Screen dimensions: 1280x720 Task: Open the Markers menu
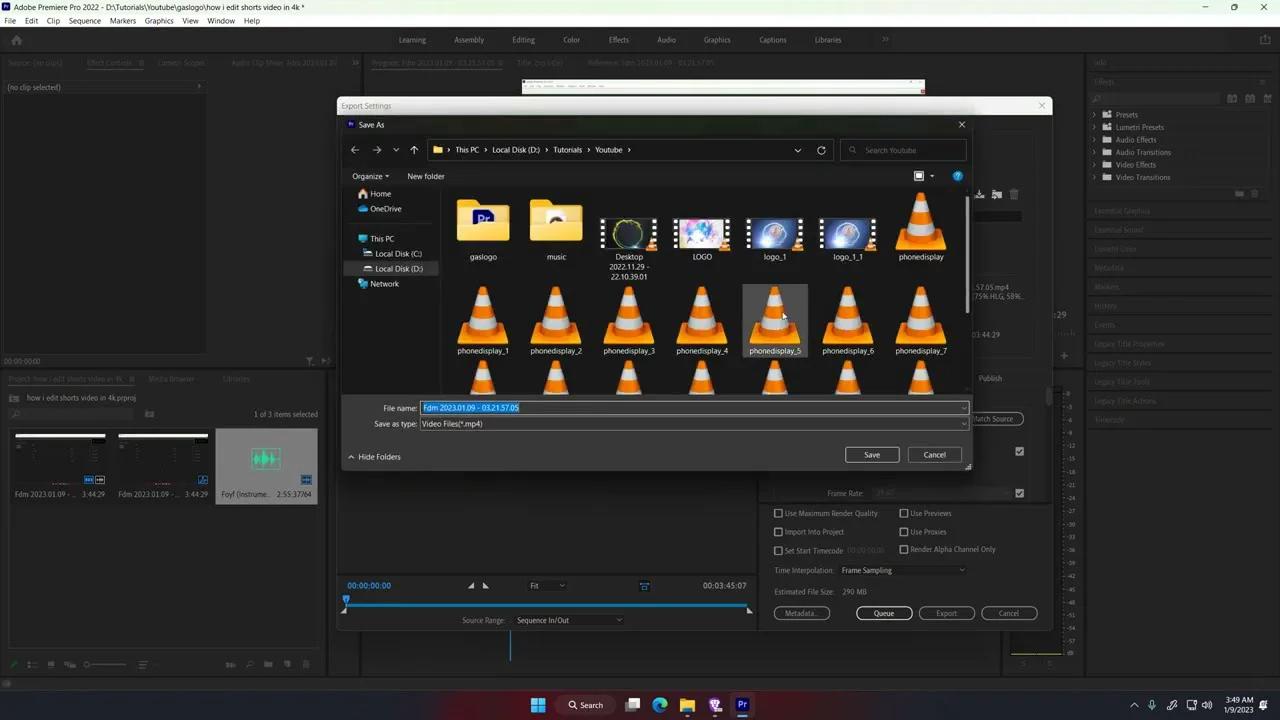point(122,20)
